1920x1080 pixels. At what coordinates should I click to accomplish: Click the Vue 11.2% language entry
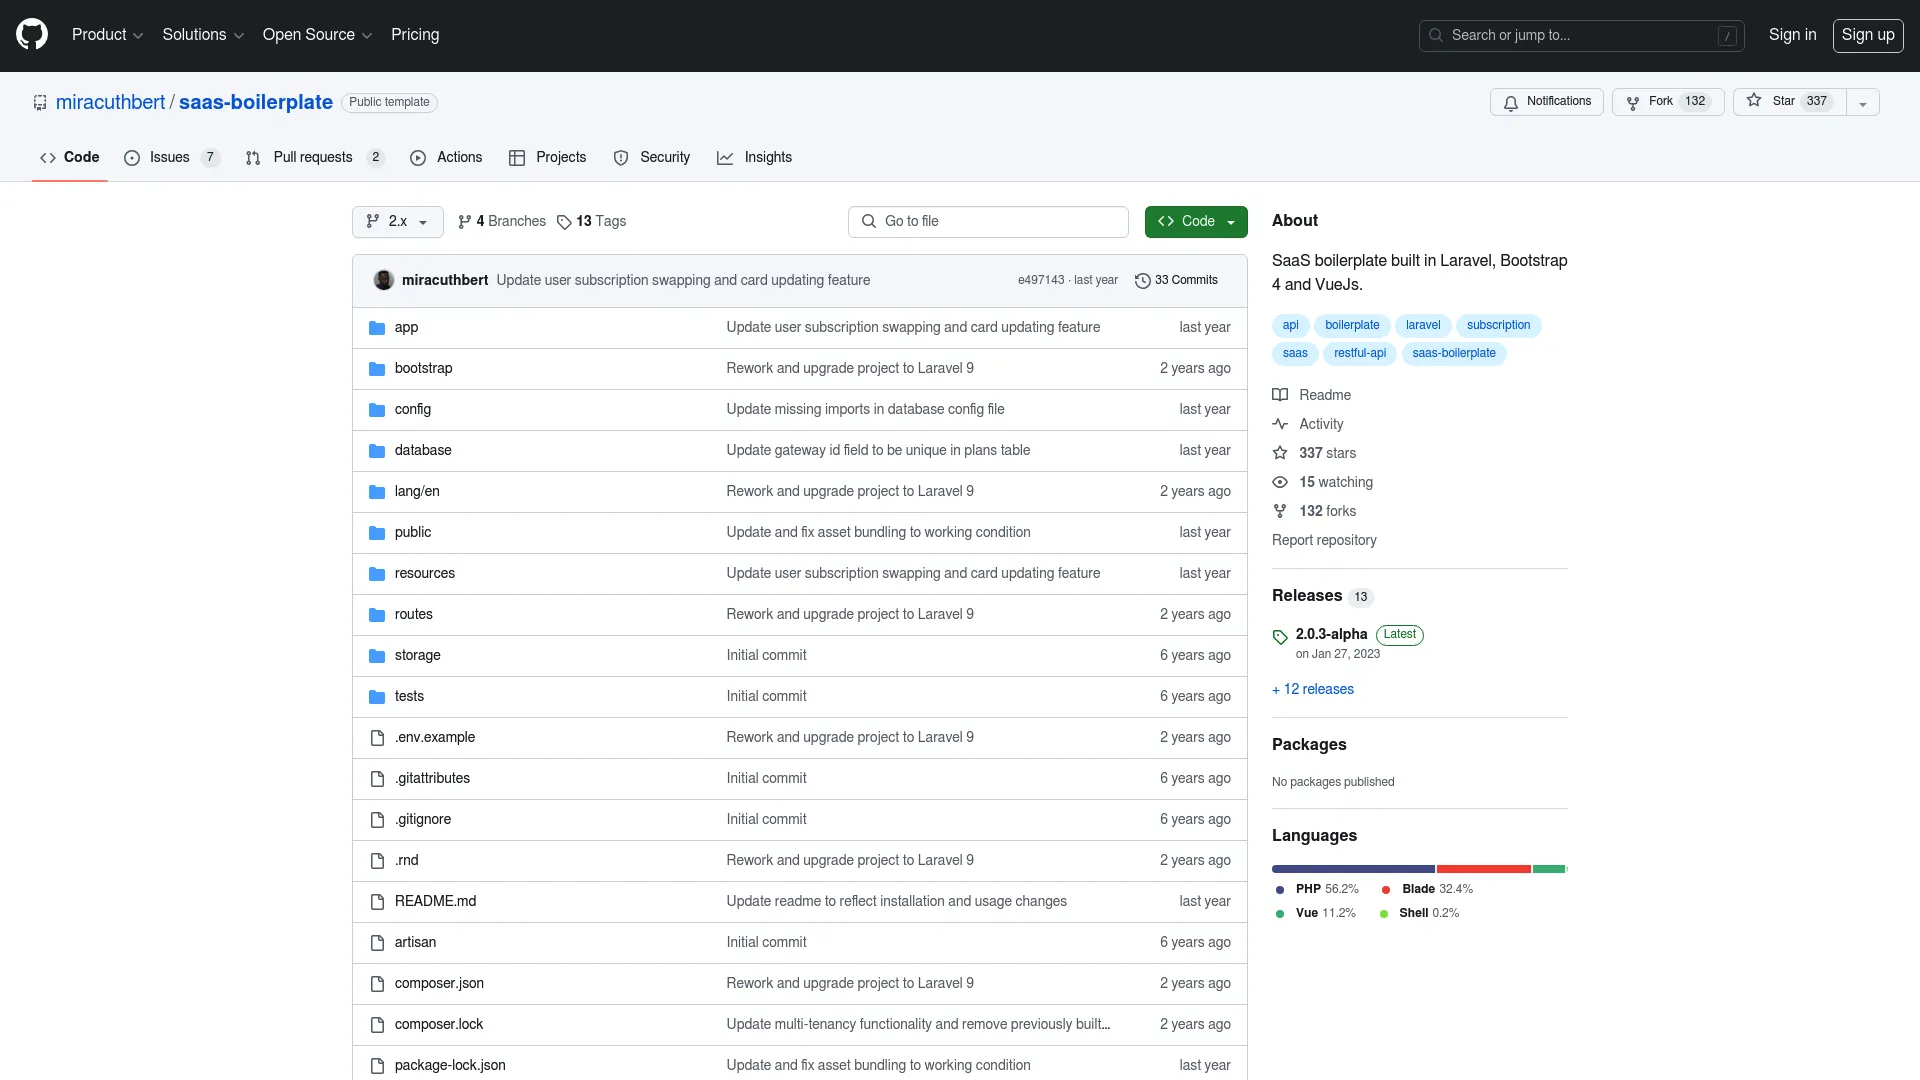1316,914
